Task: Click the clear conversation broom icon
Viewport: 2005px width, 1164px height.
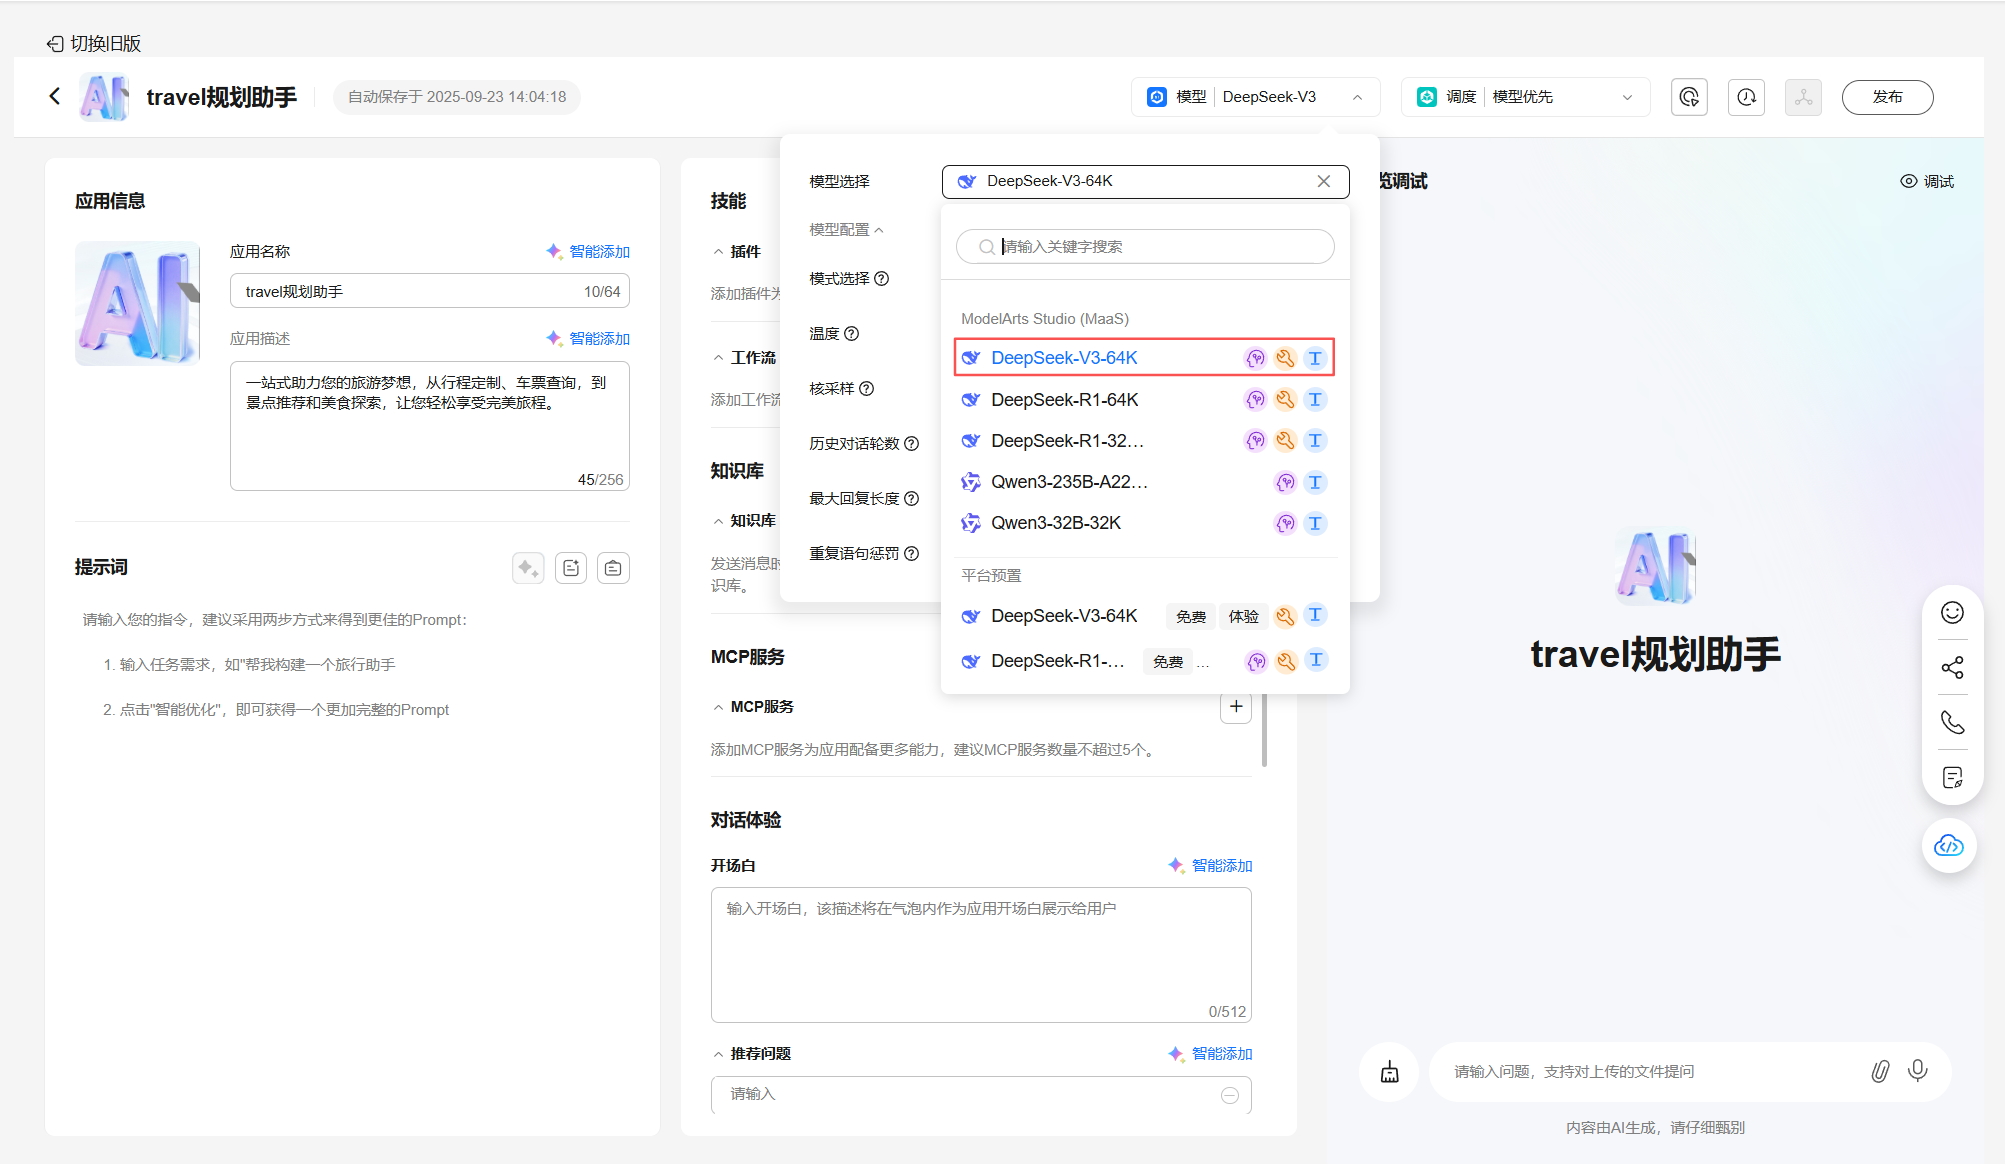Action: click(x=1390, y=1072)
